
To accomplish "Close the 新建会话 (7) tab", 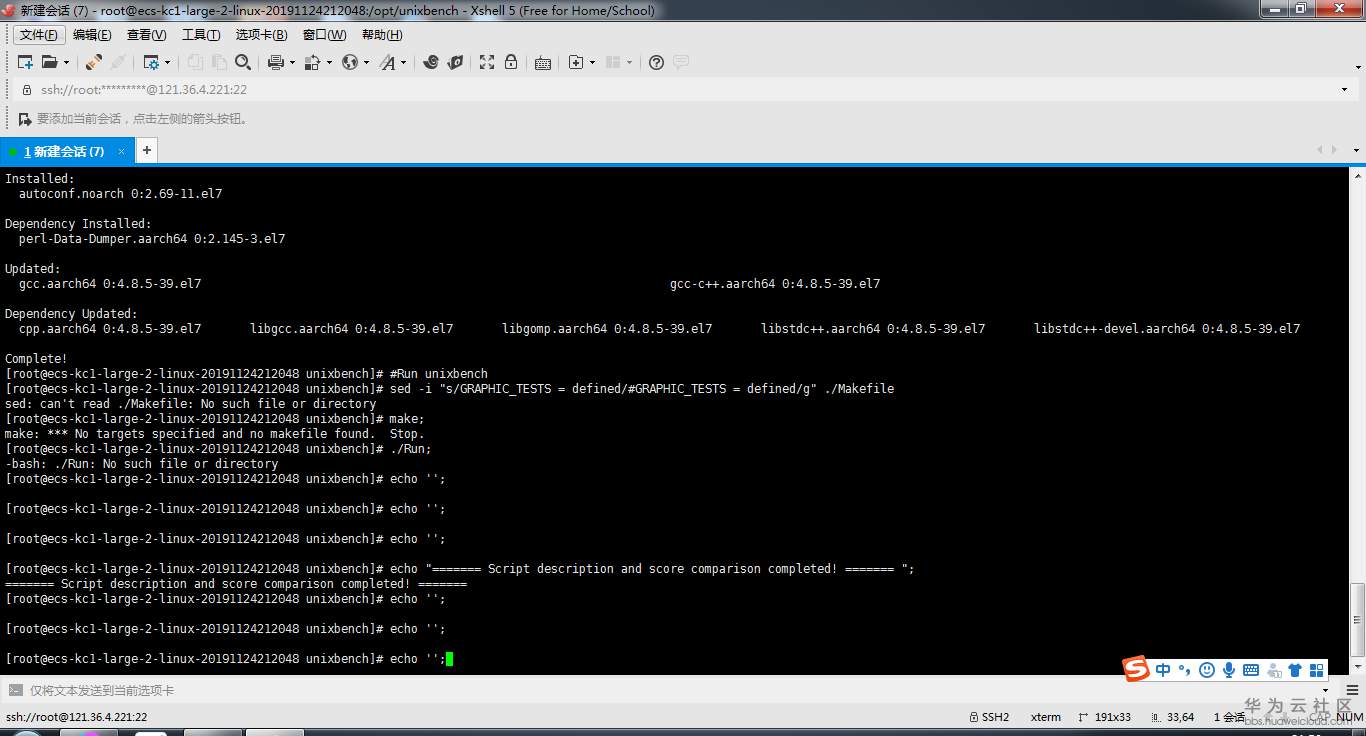I will (122, 151).
